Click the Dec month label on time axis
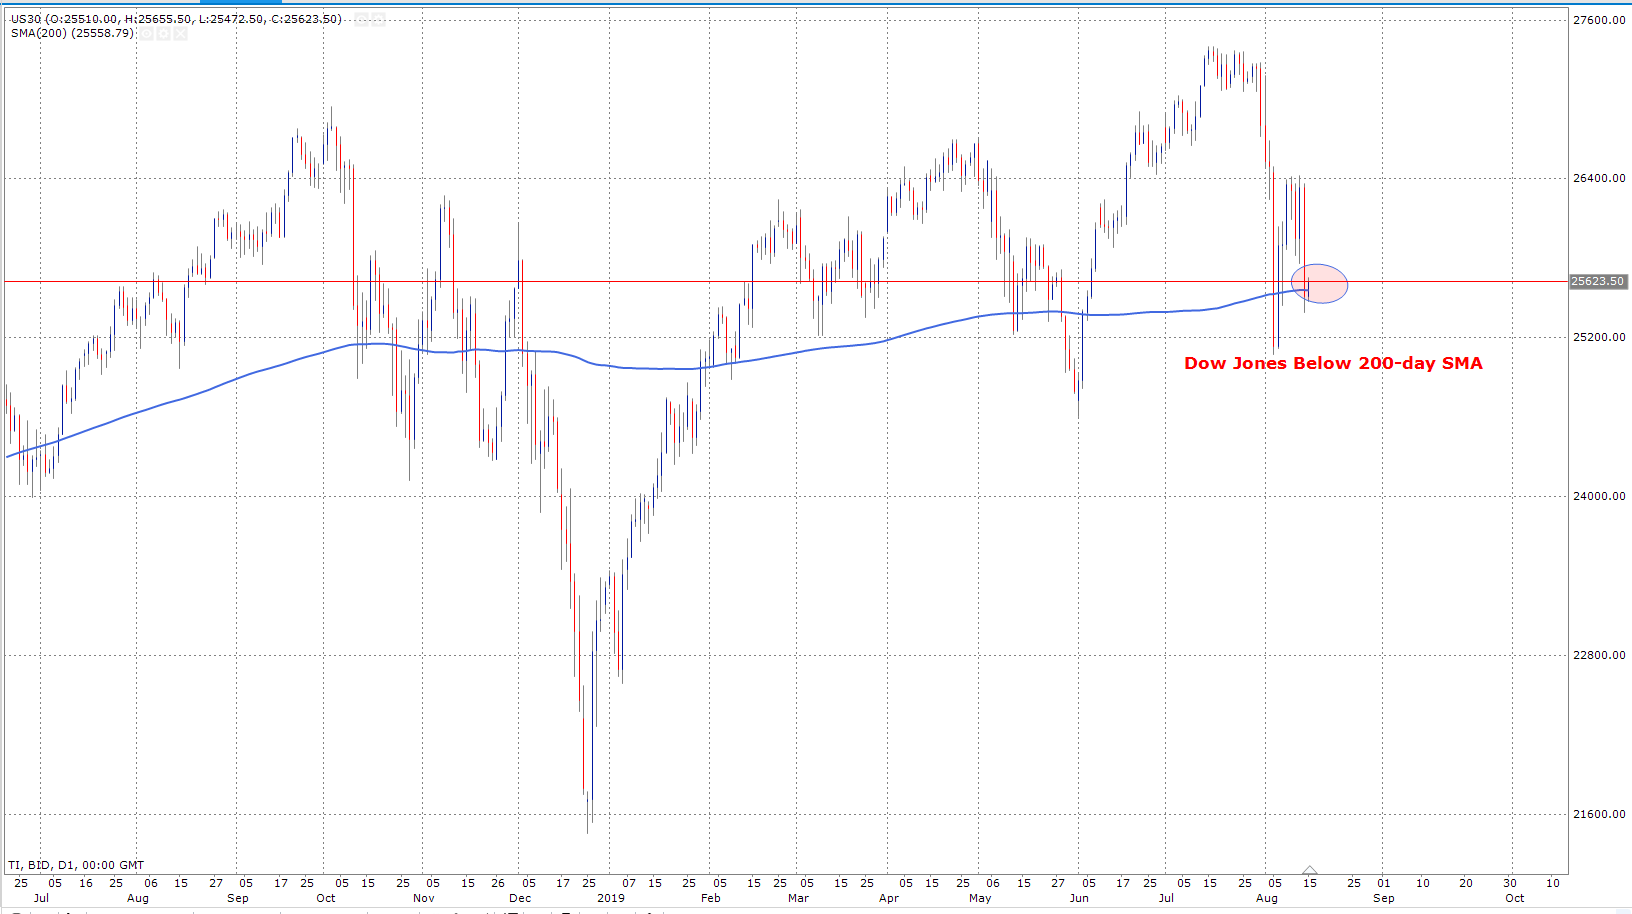This screenshot has width=1632, height=914. pyautogui.click(x=520, y=898)
